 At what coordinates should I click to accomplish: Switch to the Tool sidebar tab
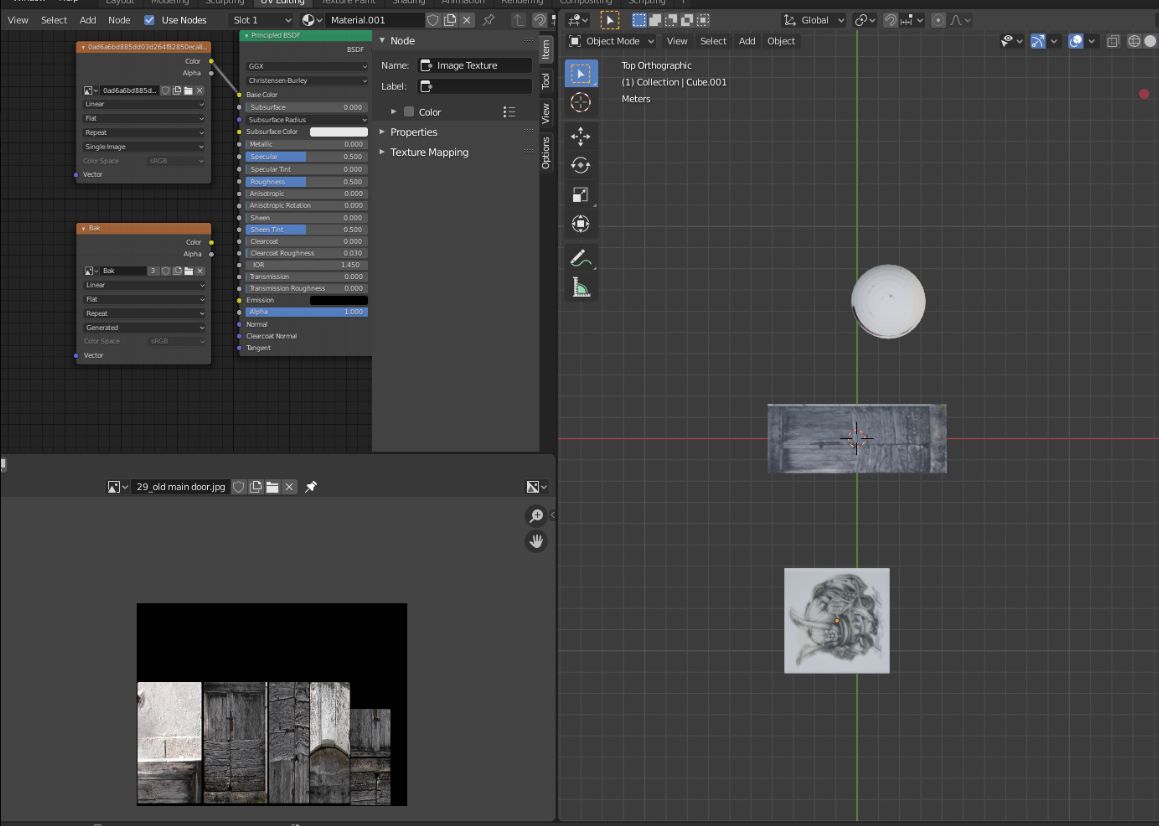click(x=546, y=81)
